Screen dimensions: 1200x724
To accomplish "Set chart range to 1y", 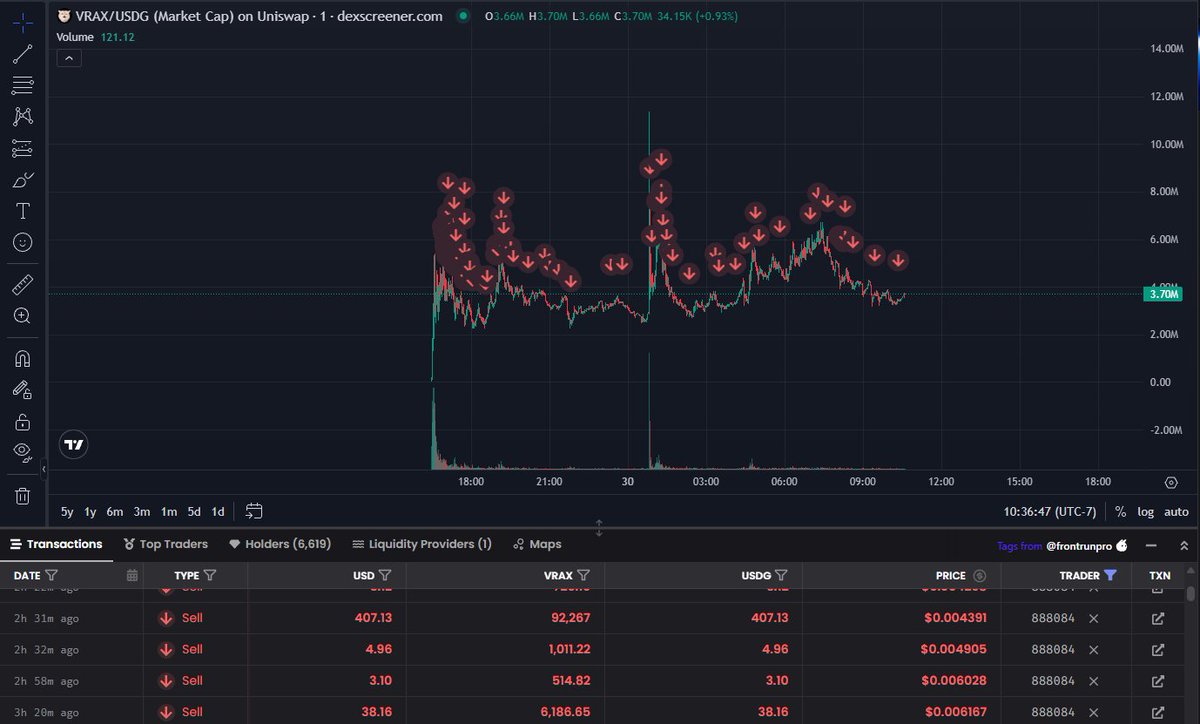I will pyautogui.click(x=90, y=512).
